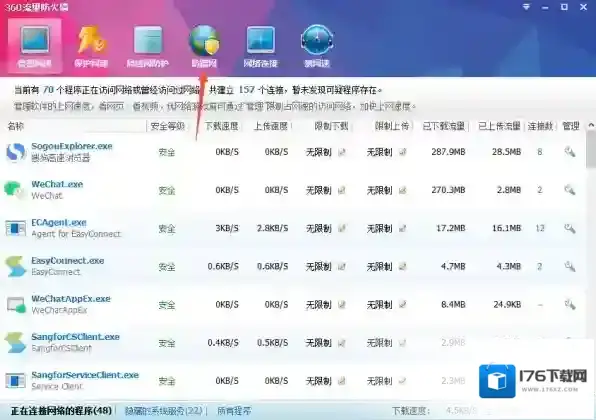Edit upload limit for SogouExplorer.exe
This screenshot has height=420, width=596.
pos(403,152)
